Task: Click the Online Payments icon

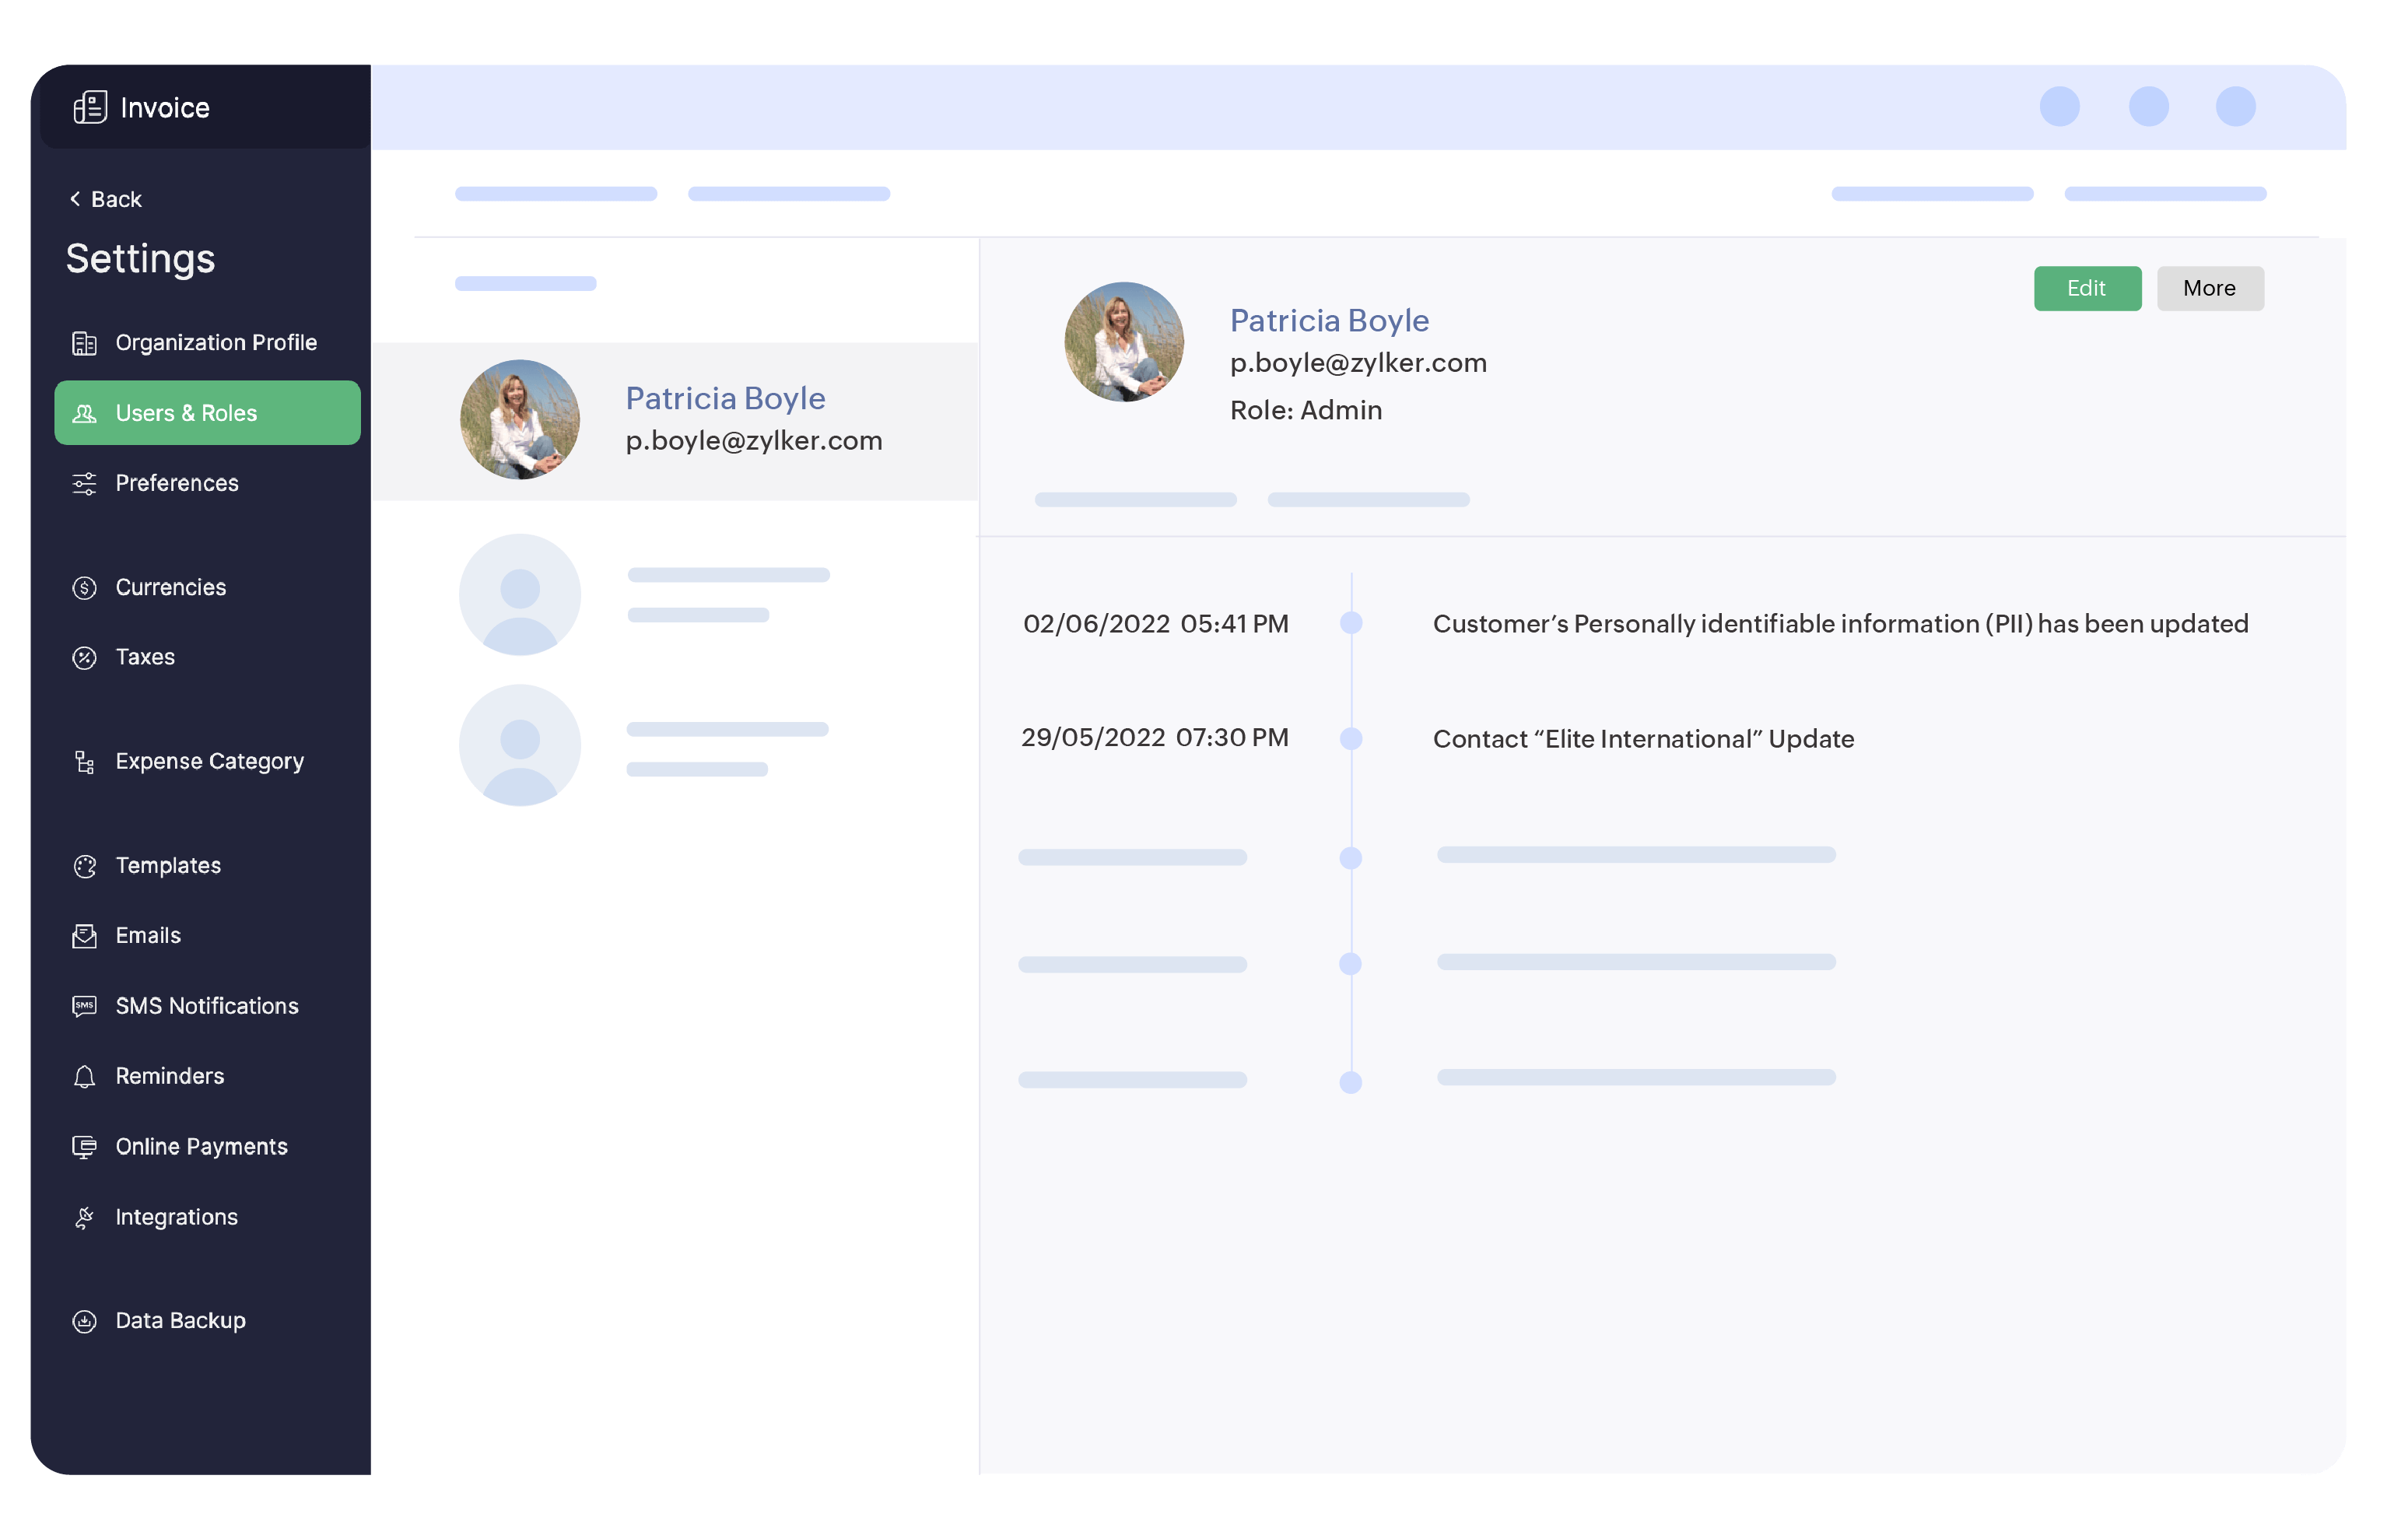Action: 84,1146
